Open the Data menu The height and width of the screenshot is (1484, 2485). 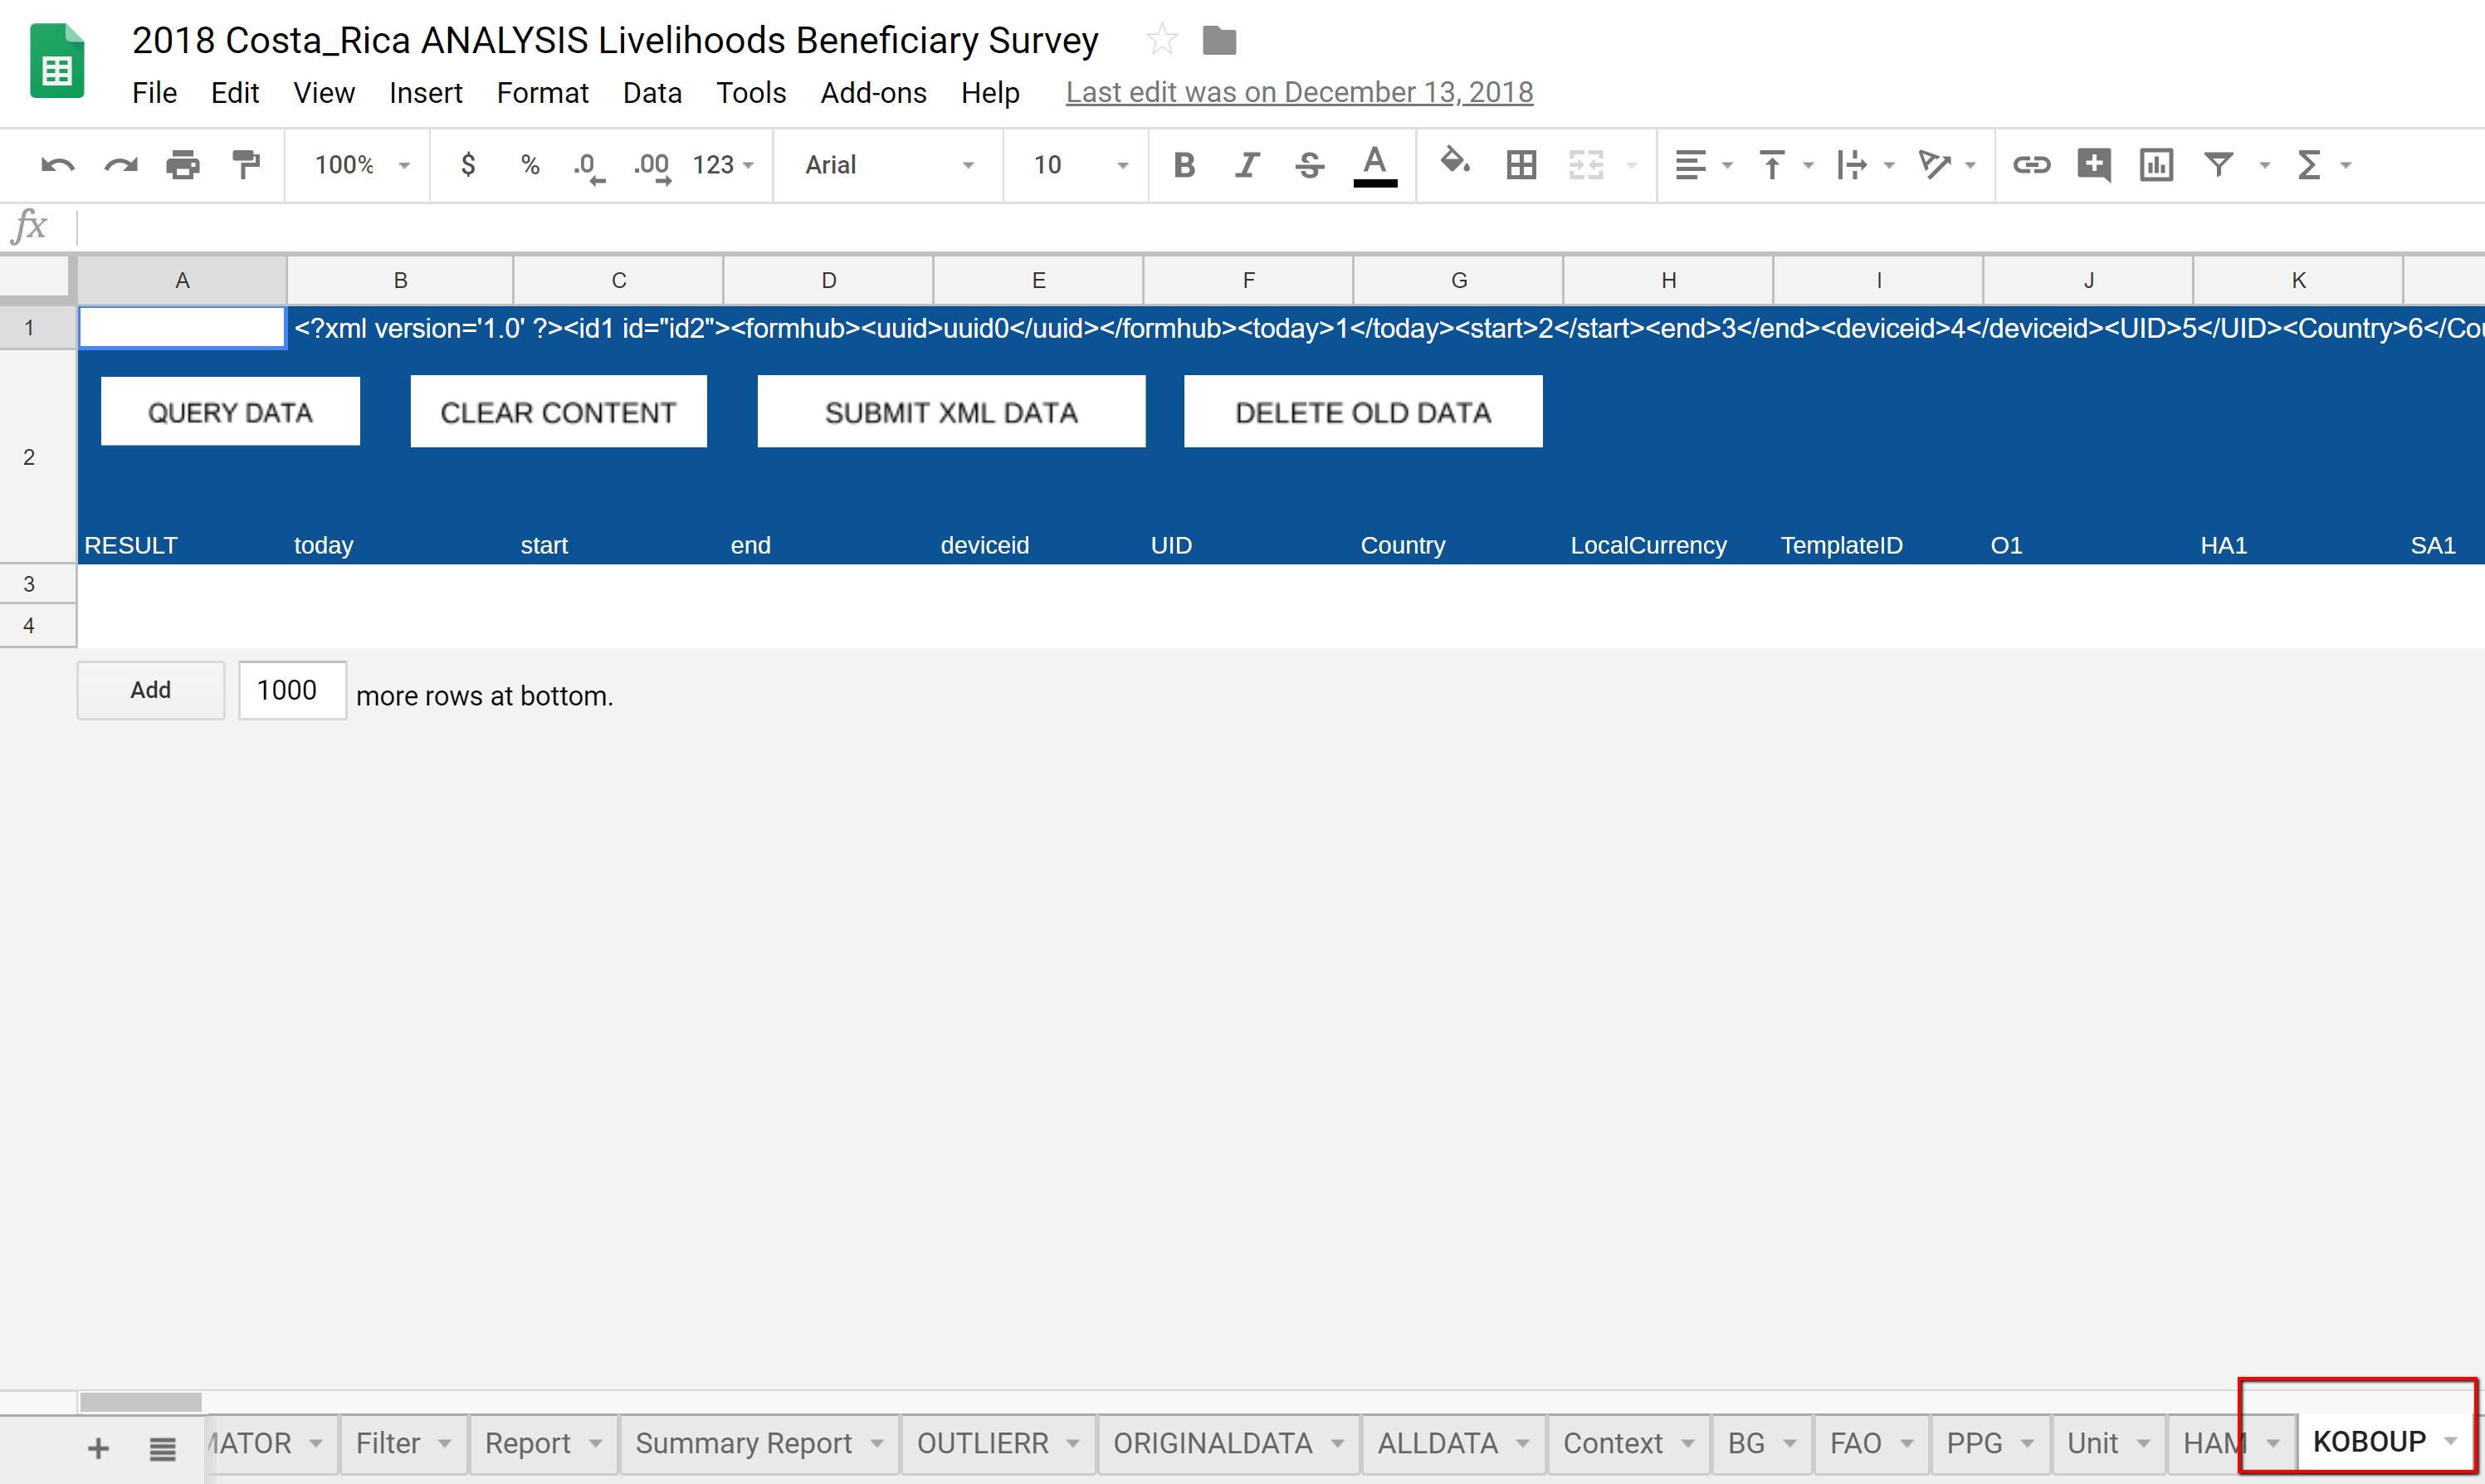[652, 93]
